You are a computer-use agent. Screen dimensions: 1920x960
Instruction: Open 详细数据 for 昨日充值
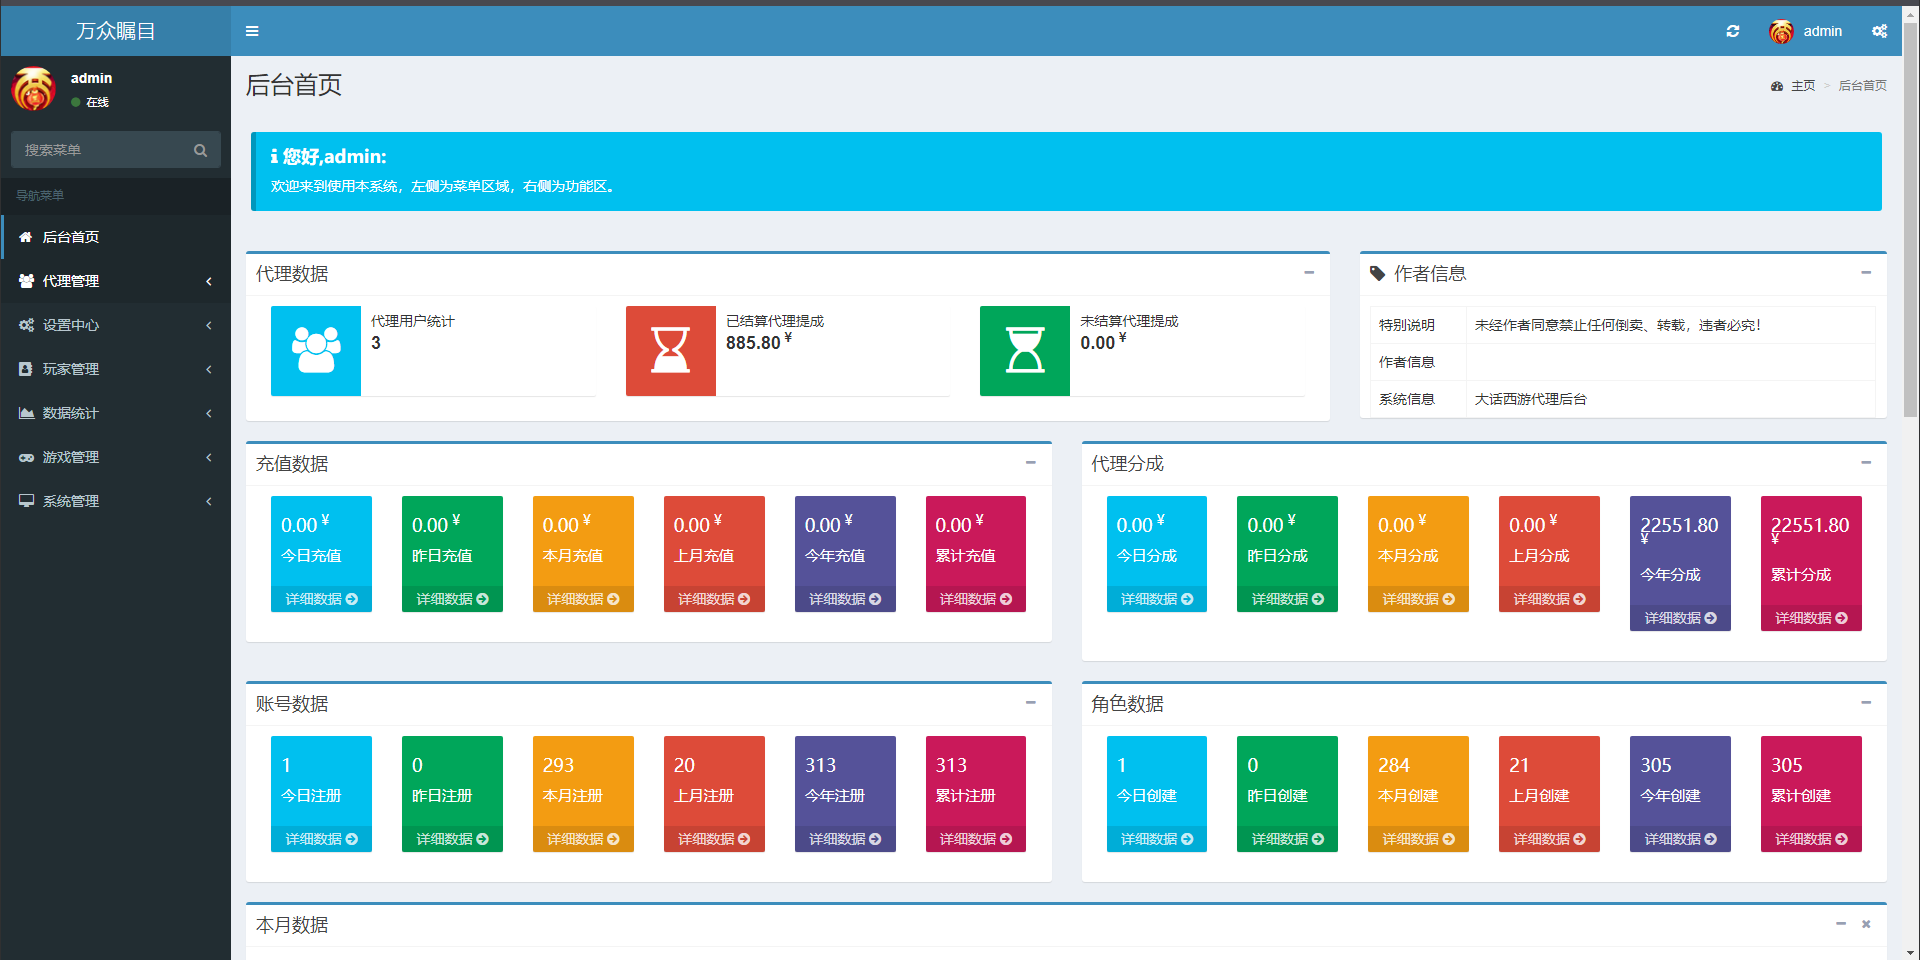[452, 599]
